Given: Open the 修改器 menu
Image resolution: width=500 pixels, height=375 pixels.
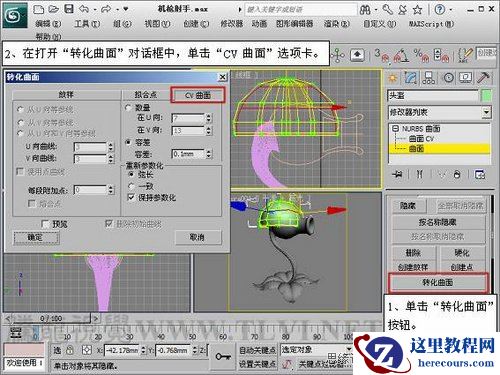Looking at the screenshot, I should click(x=232, y=24).
